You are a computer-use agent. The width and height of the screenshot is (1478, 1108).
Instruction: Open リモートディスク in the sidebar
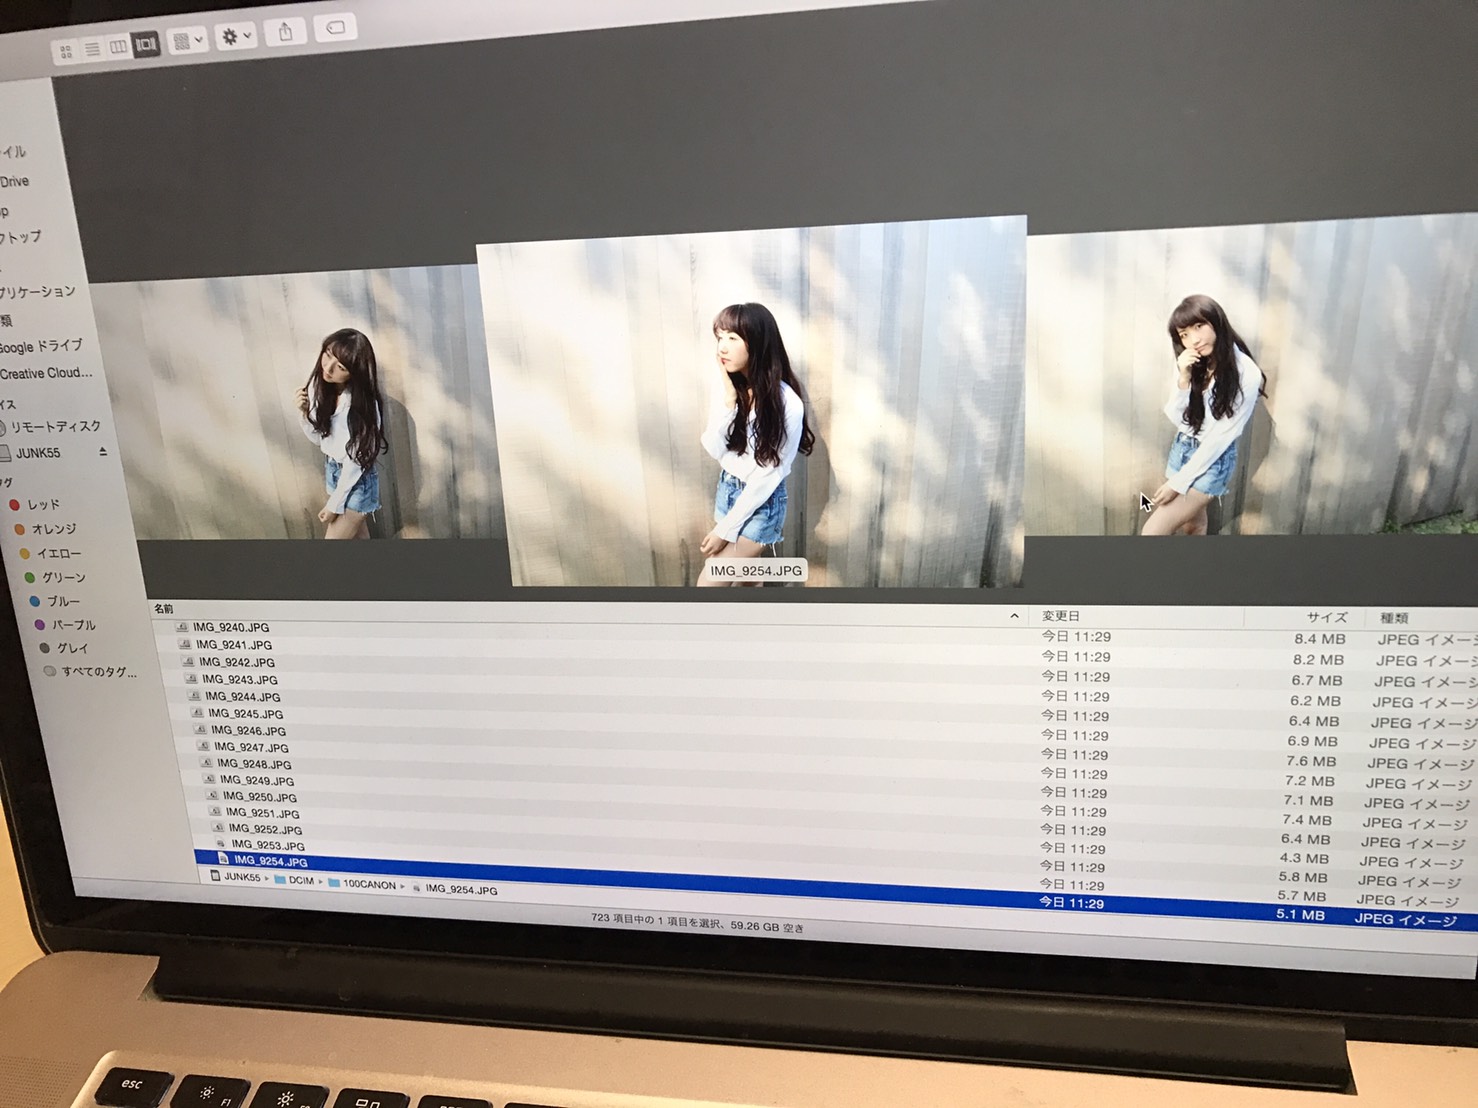(55, 427)
